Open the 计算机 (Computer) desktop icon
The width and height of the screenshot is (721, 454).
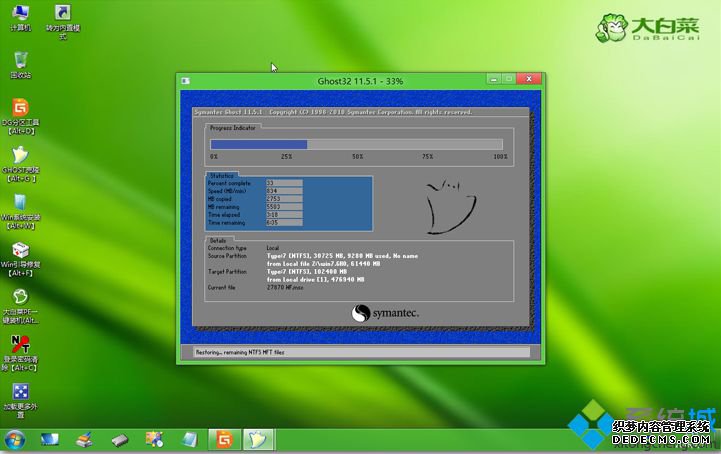[20, 17]
